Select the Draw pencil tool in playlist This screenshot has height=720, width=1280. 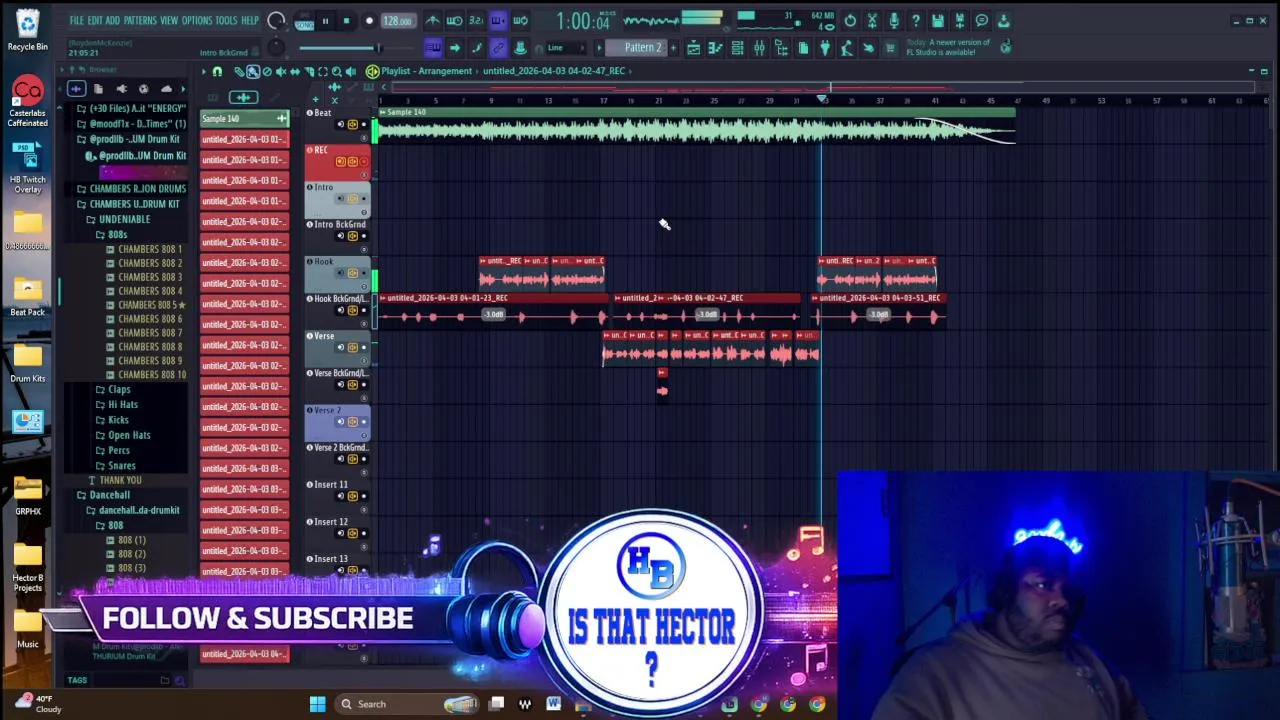click(239, 71)
